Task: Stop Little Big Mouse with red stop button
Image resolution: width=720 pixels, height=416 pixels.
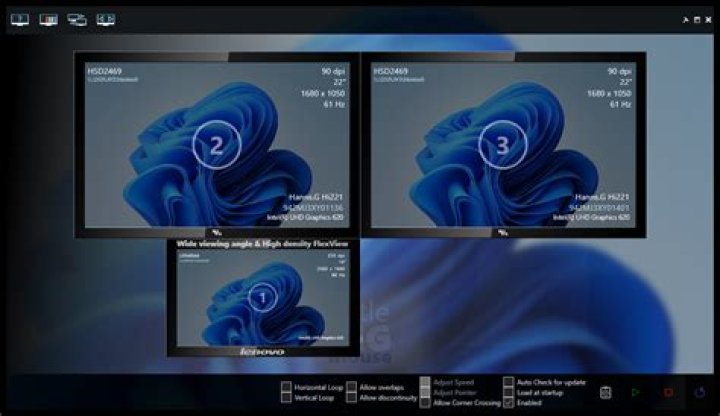Action: click(668, 392)
